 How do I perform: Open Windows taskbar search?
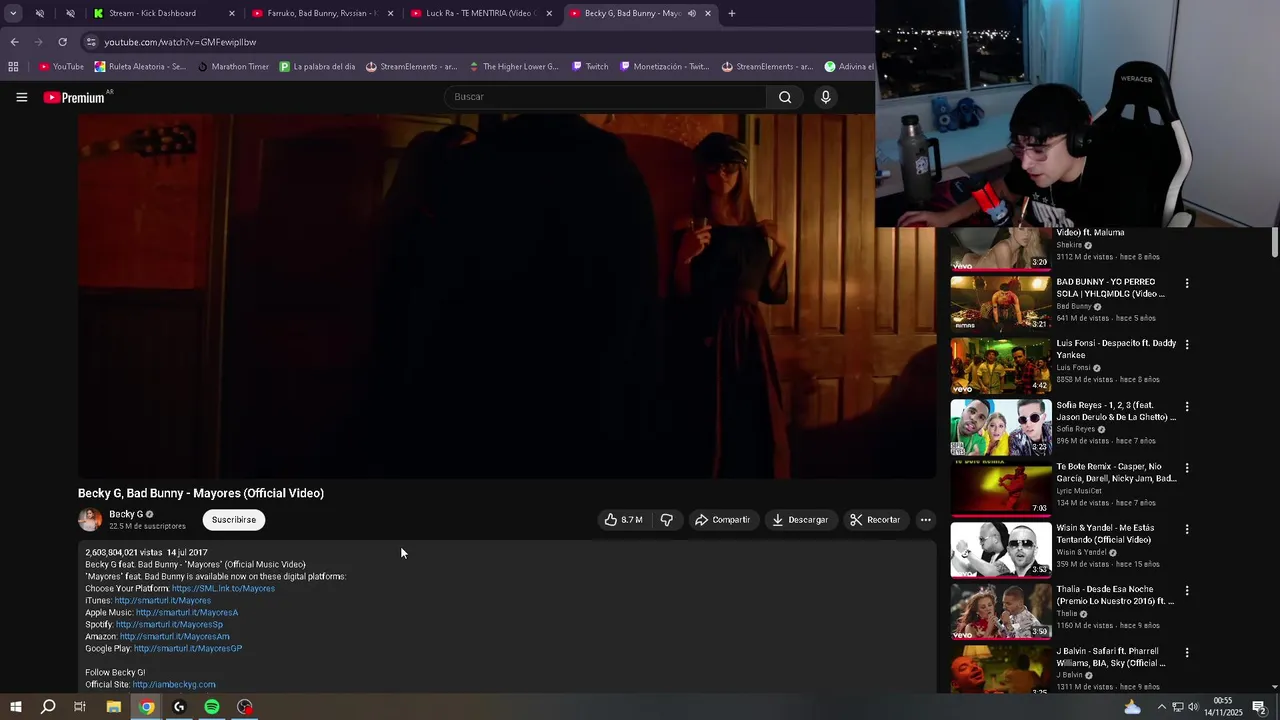(x=47, y=707)
